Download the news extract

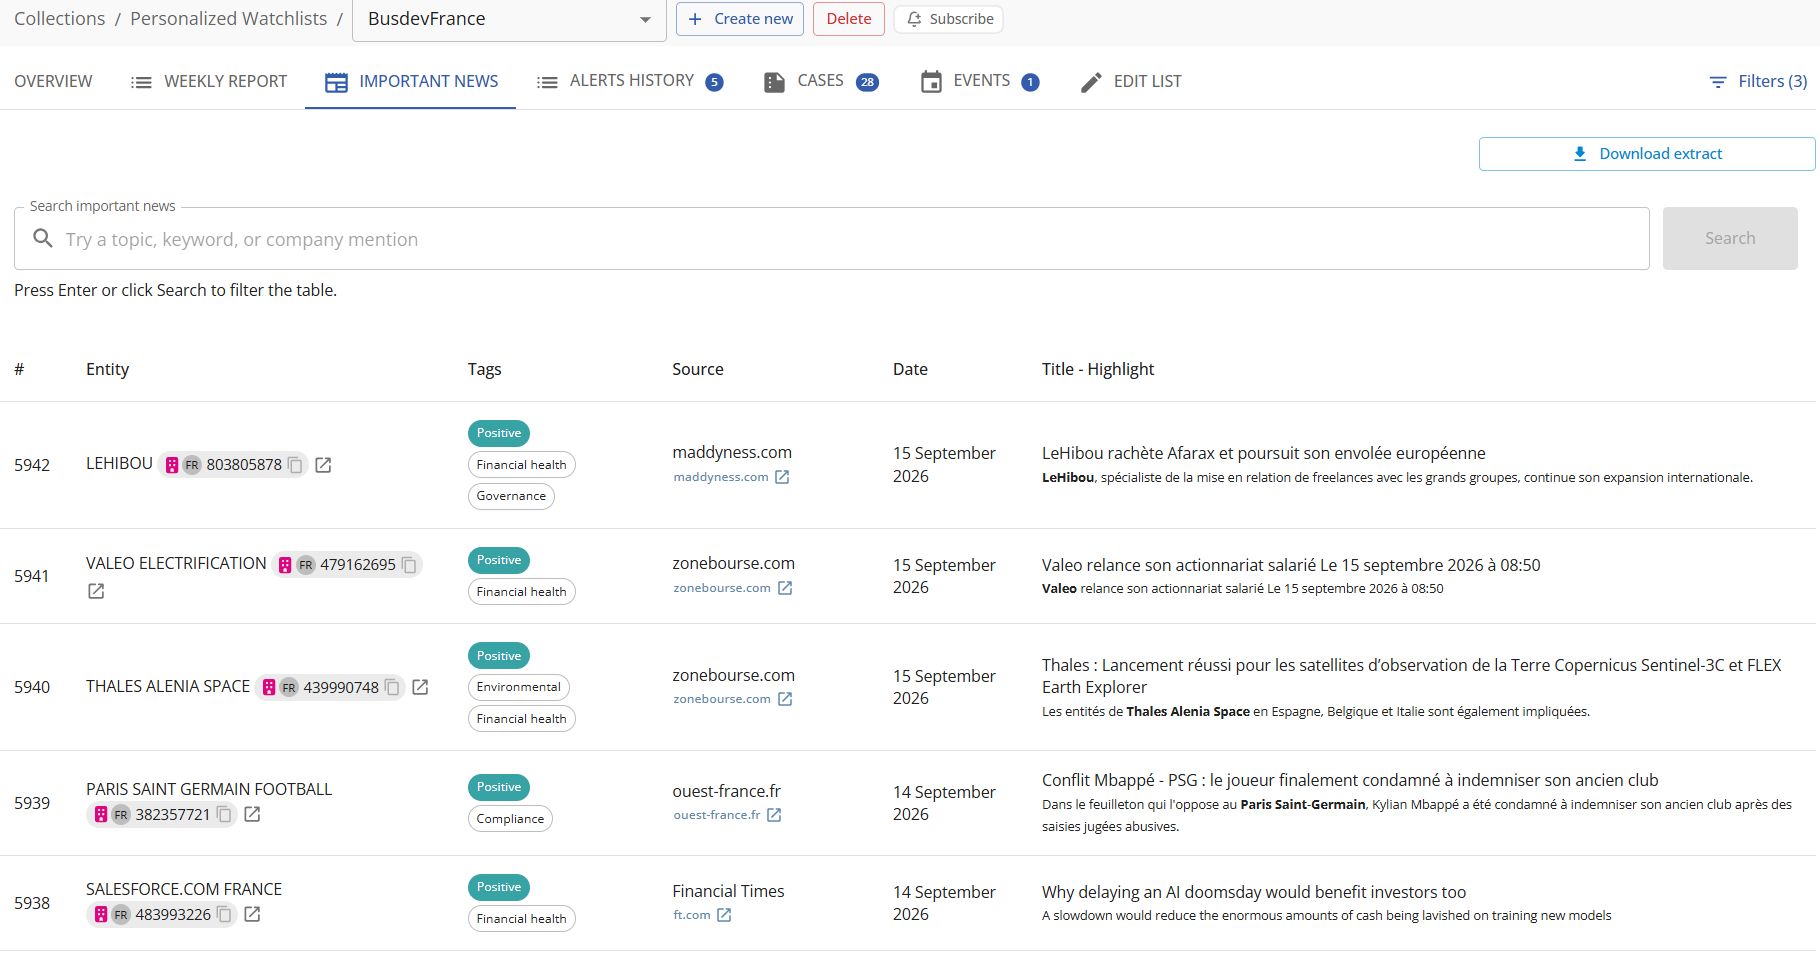coord(1647,154)
